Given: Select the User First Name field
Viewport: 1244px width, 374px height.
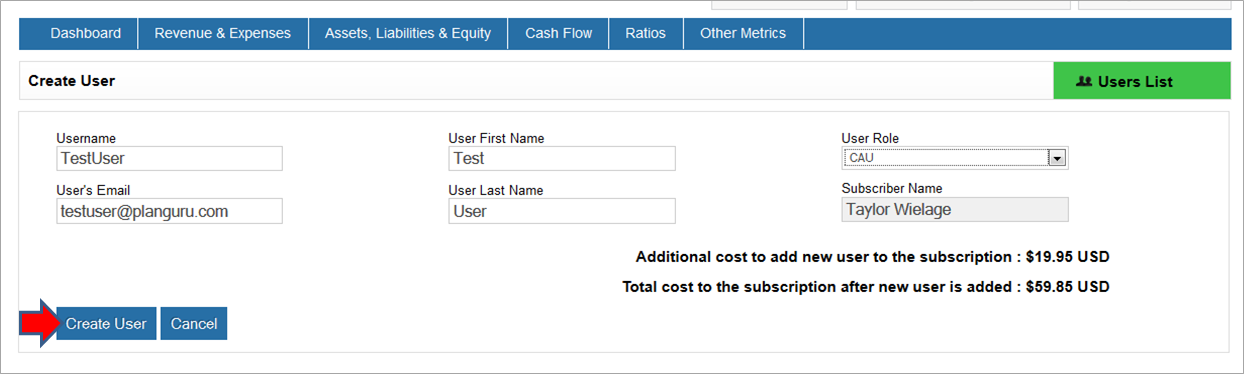Looking at the screenshot, I should point(562,158).
